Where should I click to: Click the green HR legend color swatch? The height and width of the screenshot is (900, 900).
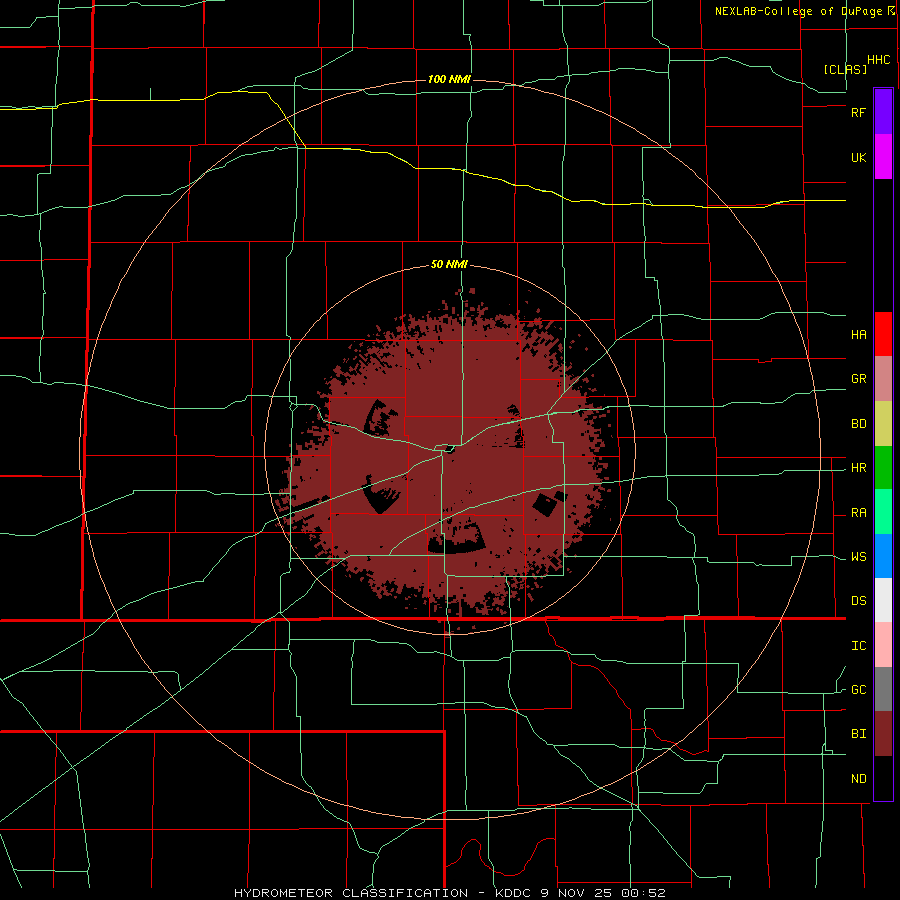883,468
